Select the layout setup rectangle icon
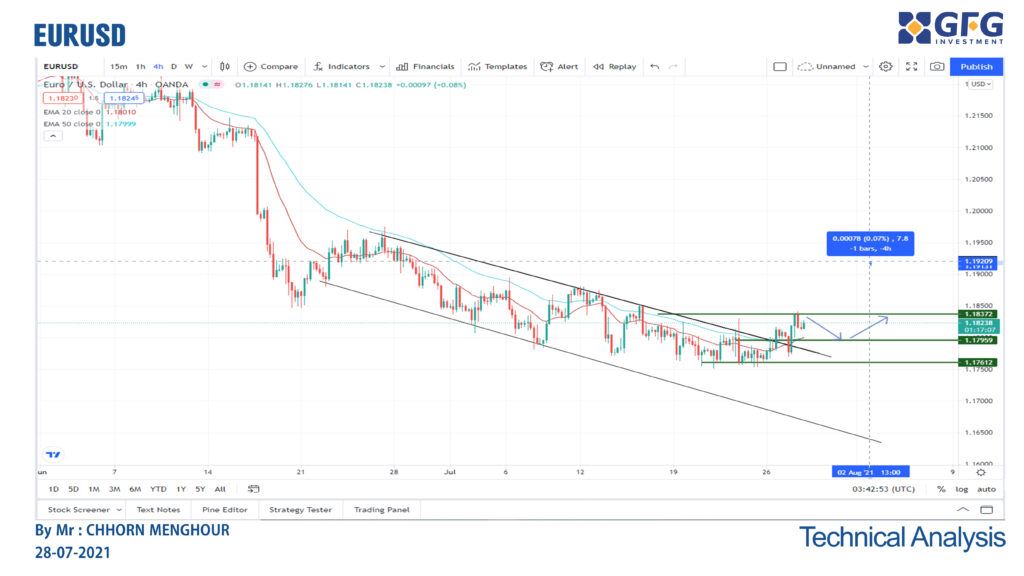Screen dimensions: 1024x576 [780, 67]
